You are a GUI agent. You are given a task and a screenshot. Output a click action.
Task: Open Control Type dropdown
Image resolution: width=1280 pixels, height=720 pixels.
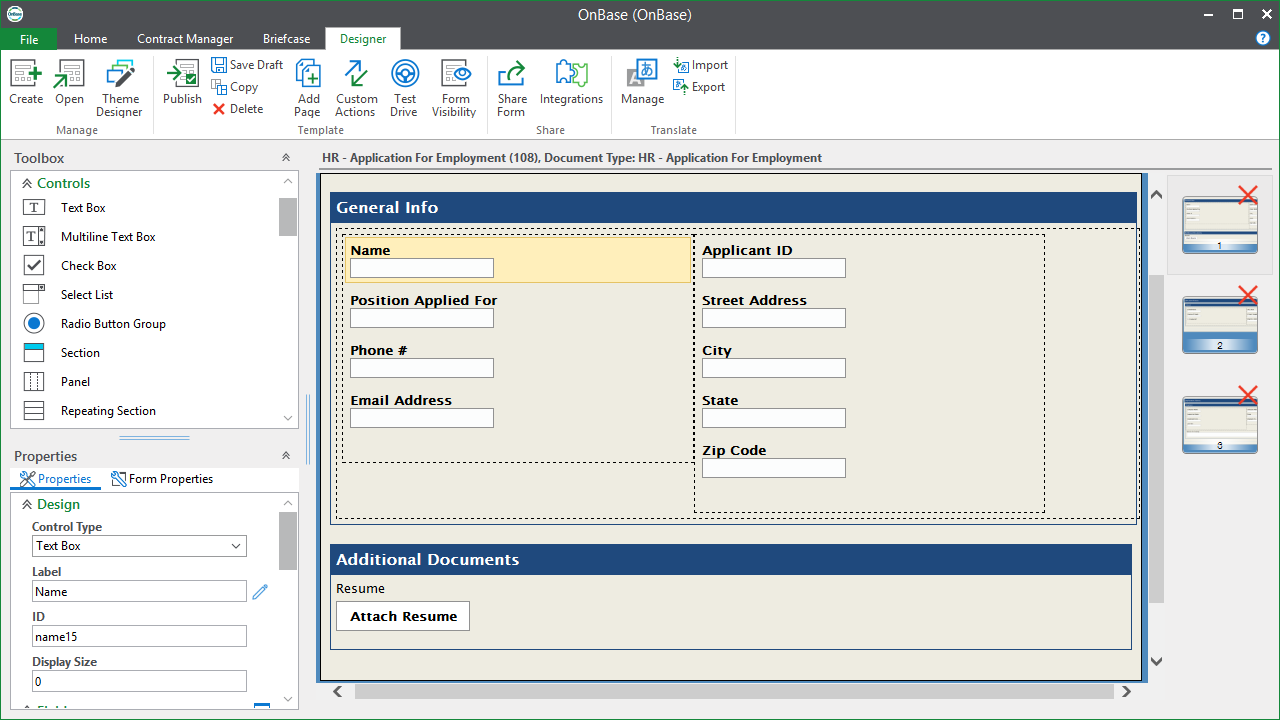coord(139,546)
